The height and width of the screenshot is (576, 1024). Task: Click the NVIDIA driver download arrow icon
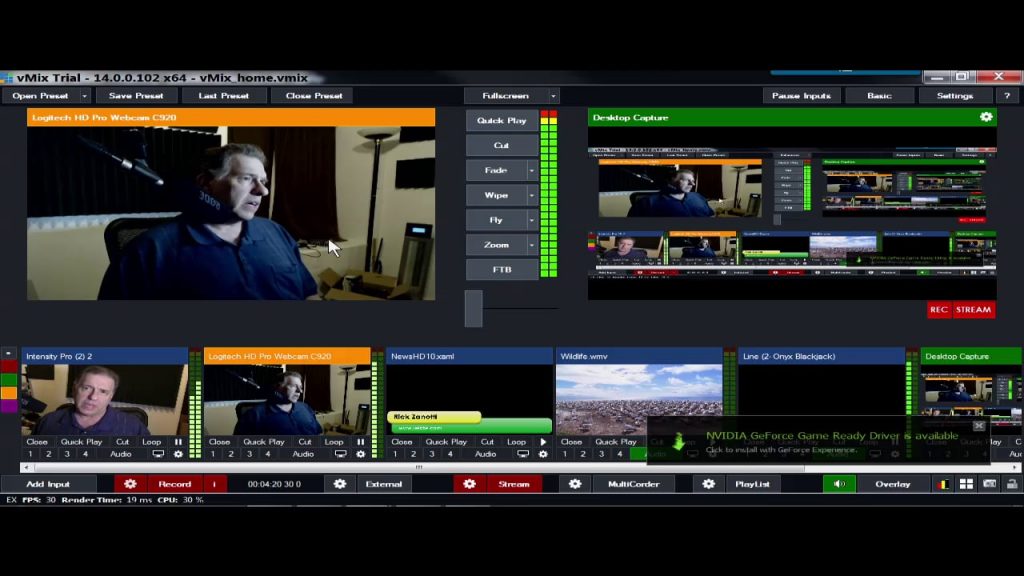[679, 441]
